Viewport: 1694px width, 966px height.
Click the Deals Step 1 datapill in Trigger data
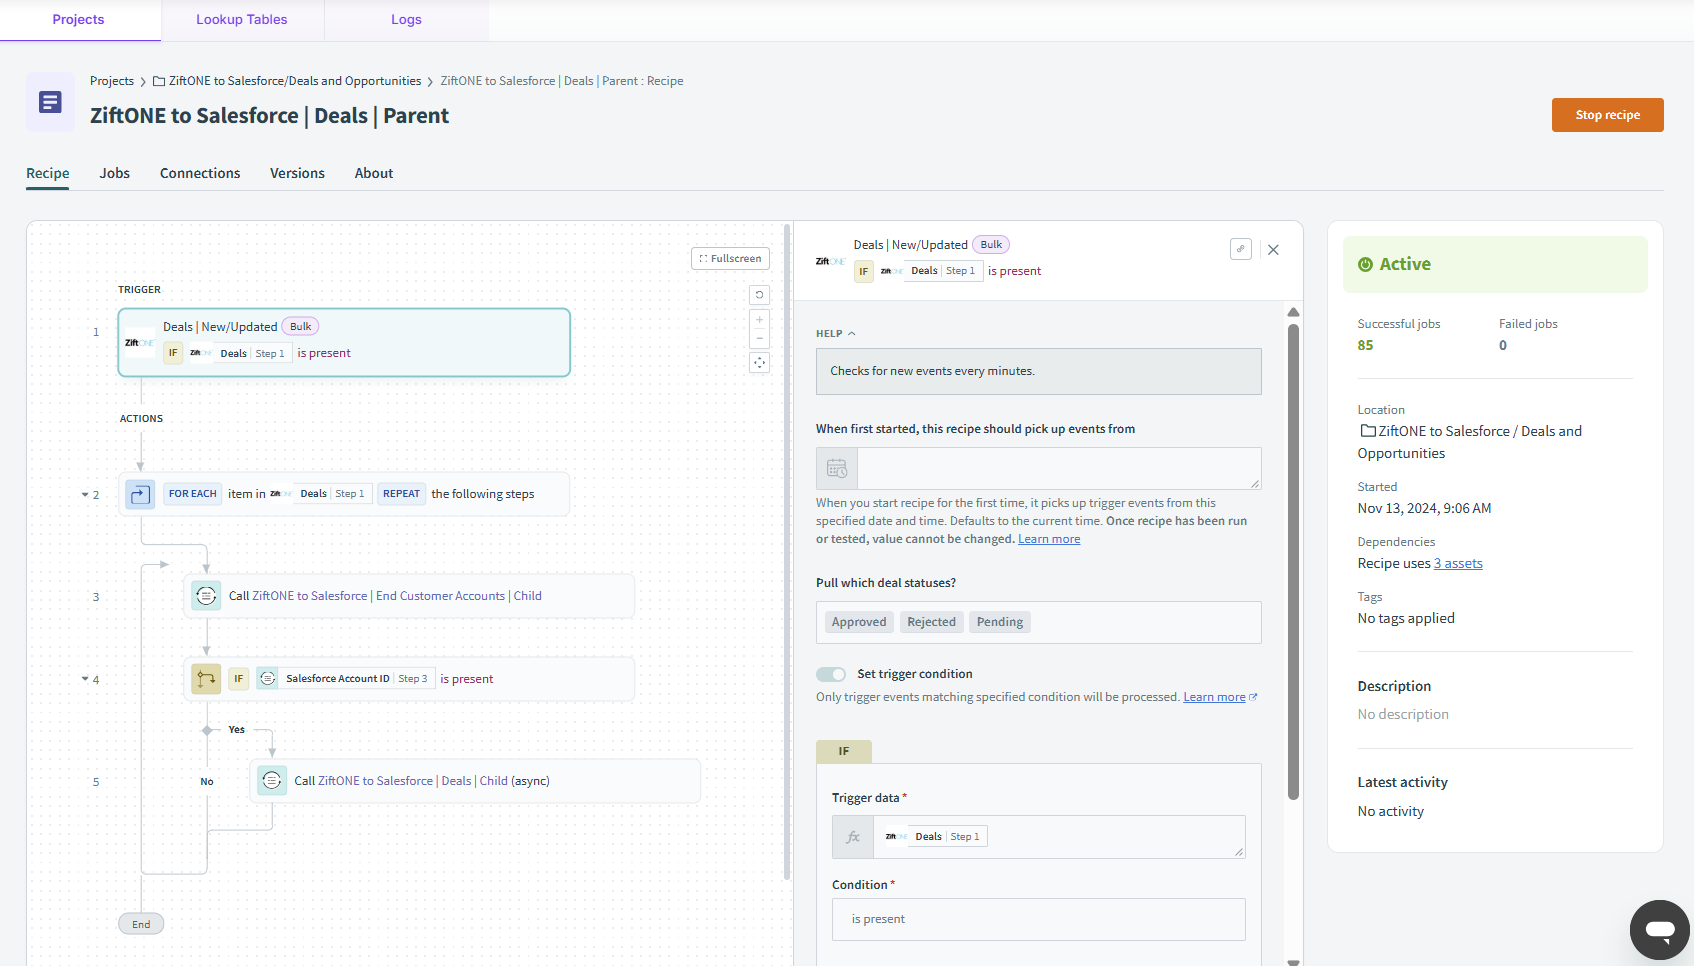tap(934, 837)
